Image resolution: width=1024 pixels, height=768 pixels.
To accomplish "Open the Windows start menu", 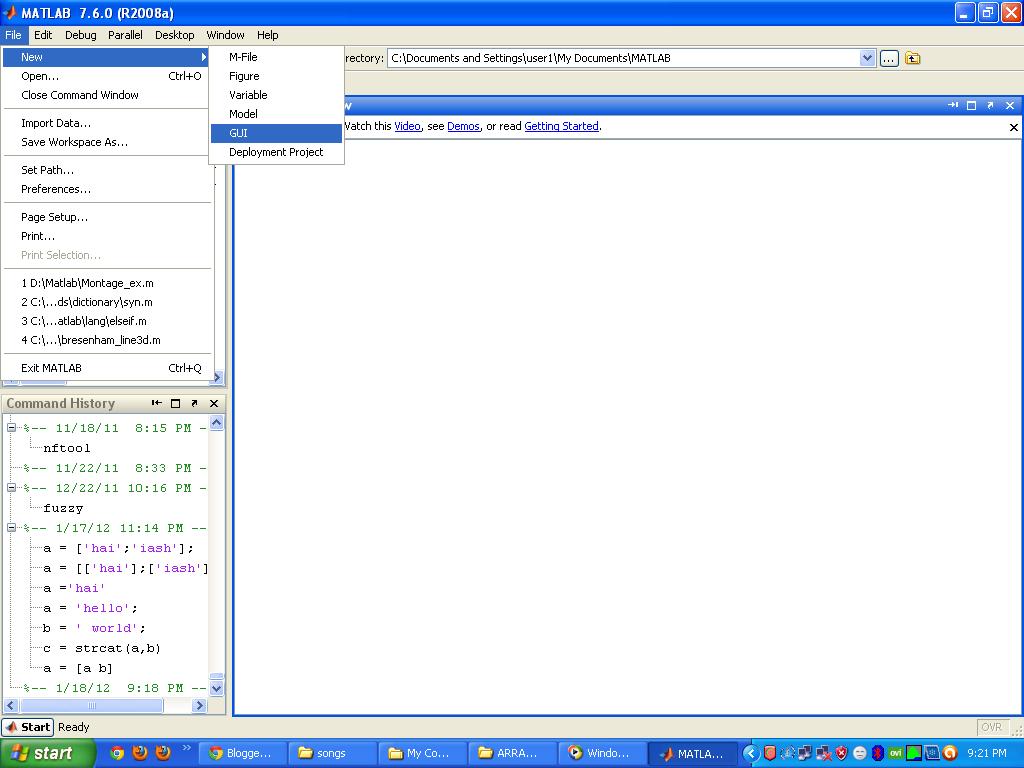I will click(48, 753).
